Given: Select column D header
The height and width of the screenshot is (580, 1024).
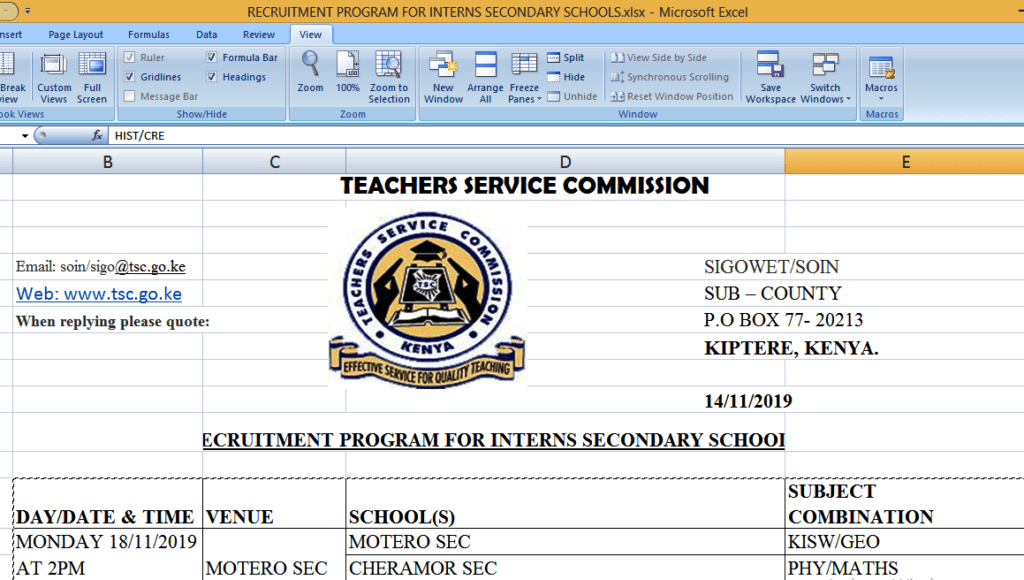Looking at the screenshot, I should (566, 162).
